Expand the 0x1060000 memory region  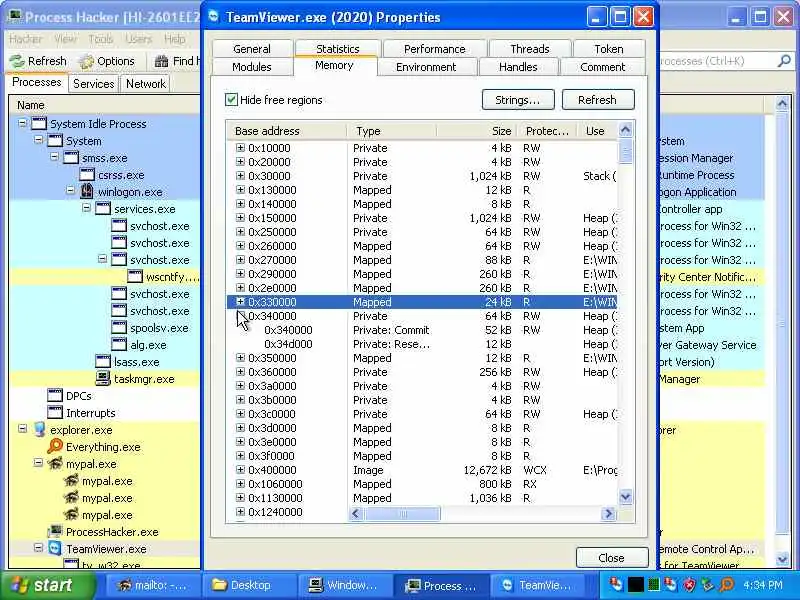(240, 484)
